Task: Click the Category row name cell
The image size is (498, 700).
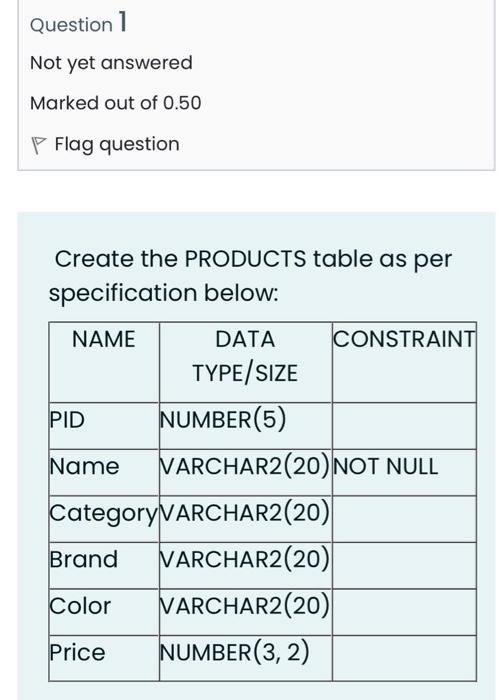Action: pos(104,519)
